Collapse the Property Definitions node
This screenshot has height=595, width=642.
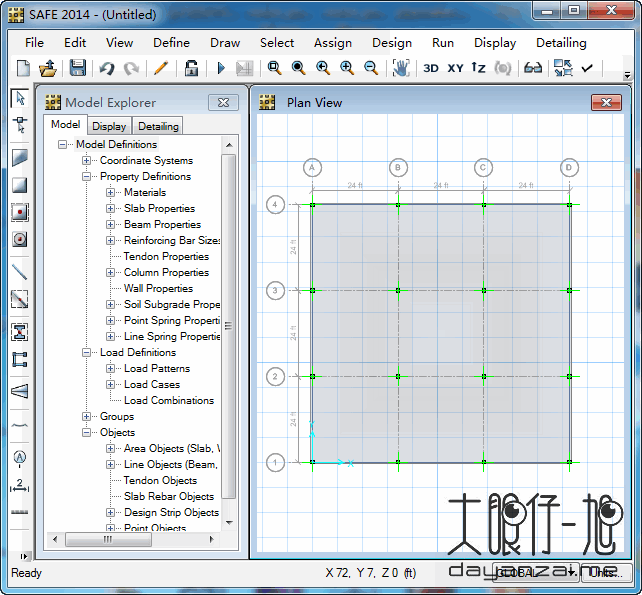[86, 176]
